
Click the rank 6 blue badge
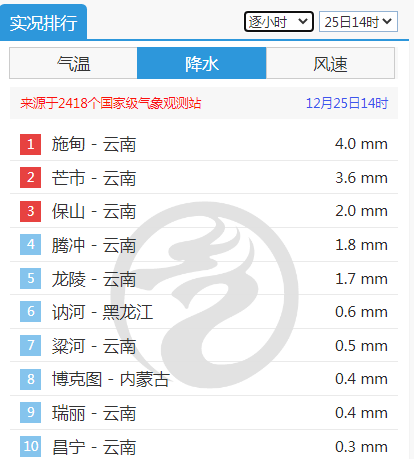click(30, 312)
